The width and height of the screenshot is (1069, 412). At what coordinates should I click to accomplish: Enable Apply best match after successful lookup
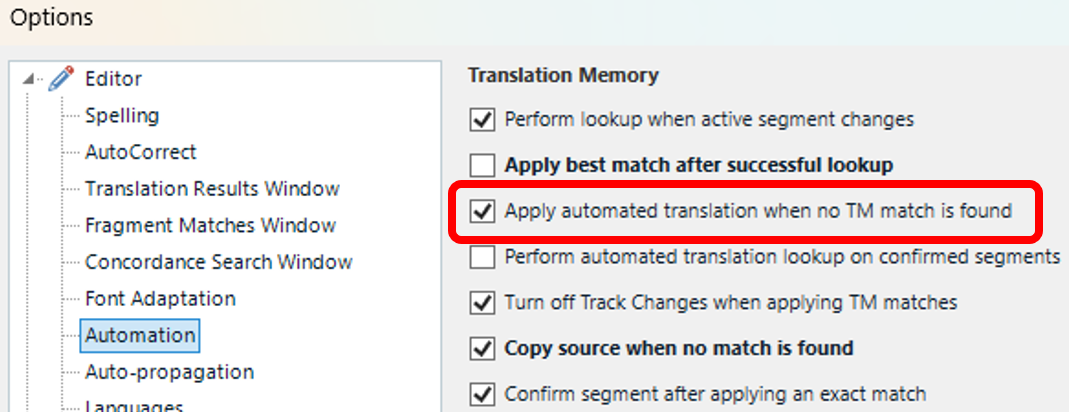pyautogui.click(x=483, y=165)
